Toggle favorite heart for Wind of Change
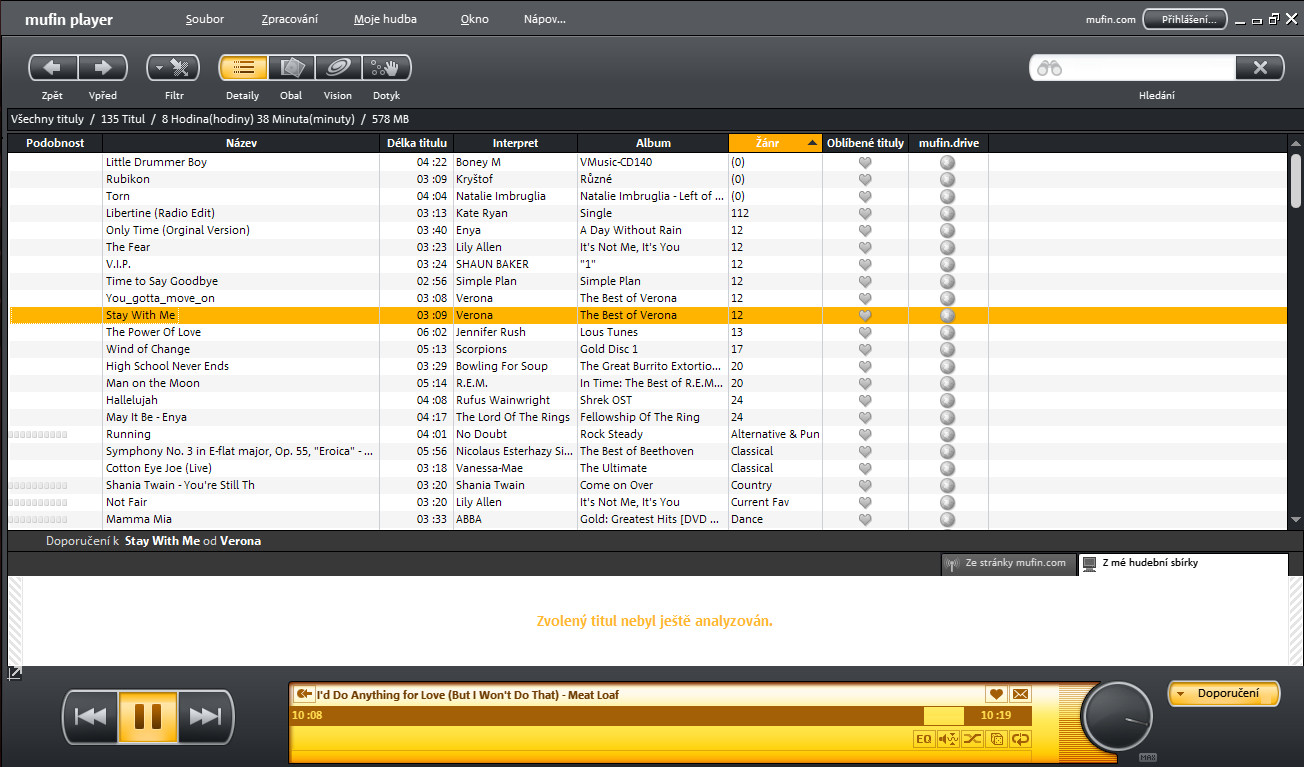 (x=865, y=349)
